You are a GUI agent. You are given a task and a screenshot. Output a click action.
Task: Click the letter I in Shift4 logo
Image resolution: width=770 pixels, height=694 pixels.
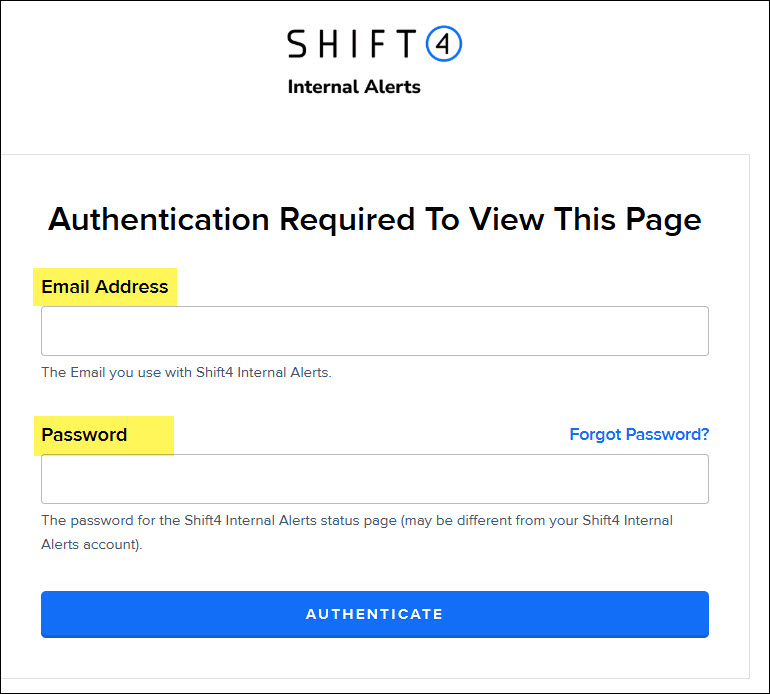[x=354, y=44]
